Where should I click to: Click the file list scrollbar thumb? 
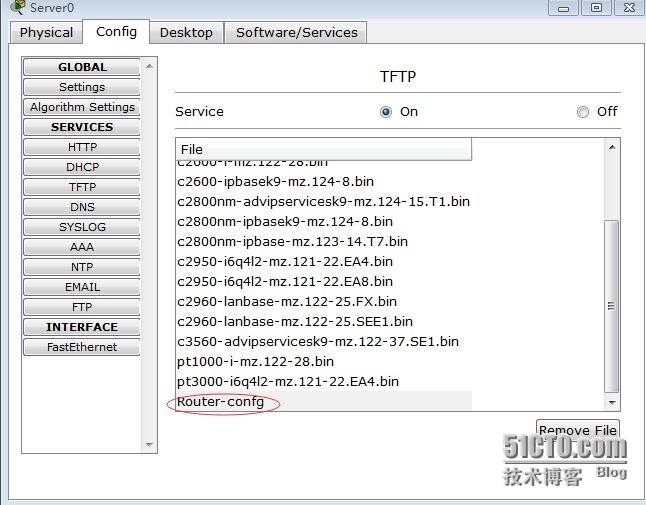612,306
